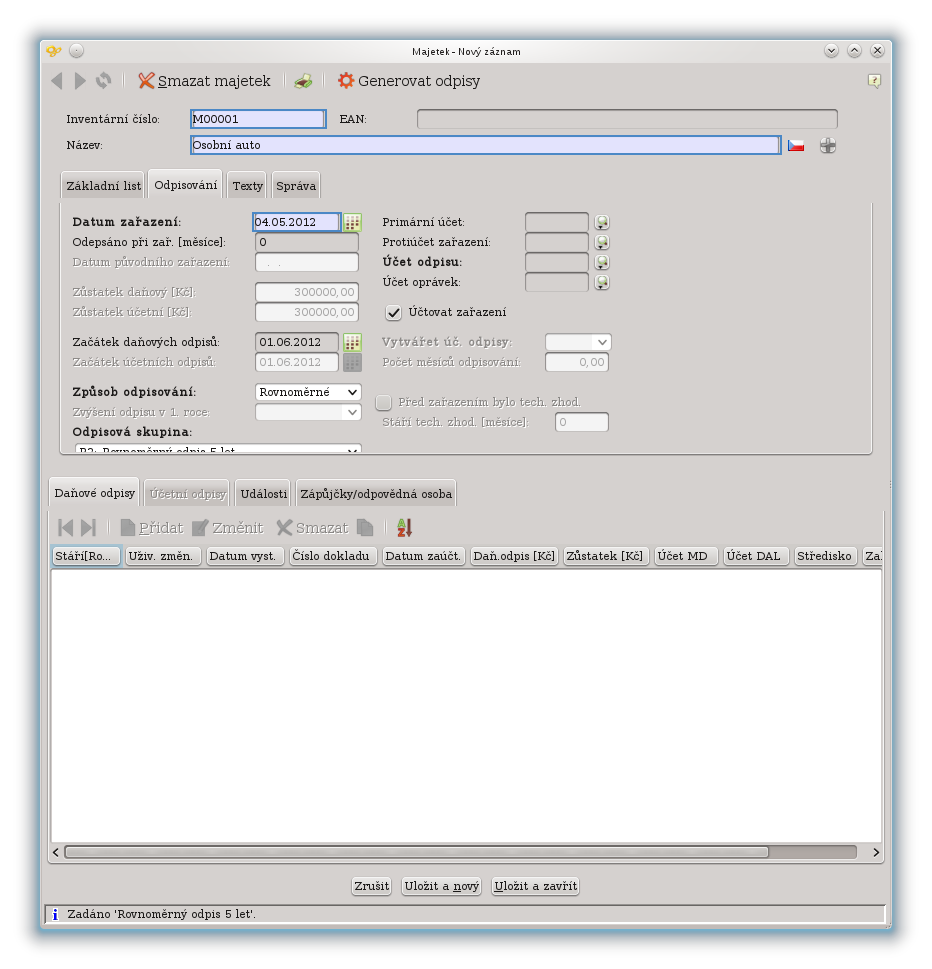The height and width of the screenshot is (969, 932).
Task: Click the A-Z sort icon
Action: coord(405,528)
